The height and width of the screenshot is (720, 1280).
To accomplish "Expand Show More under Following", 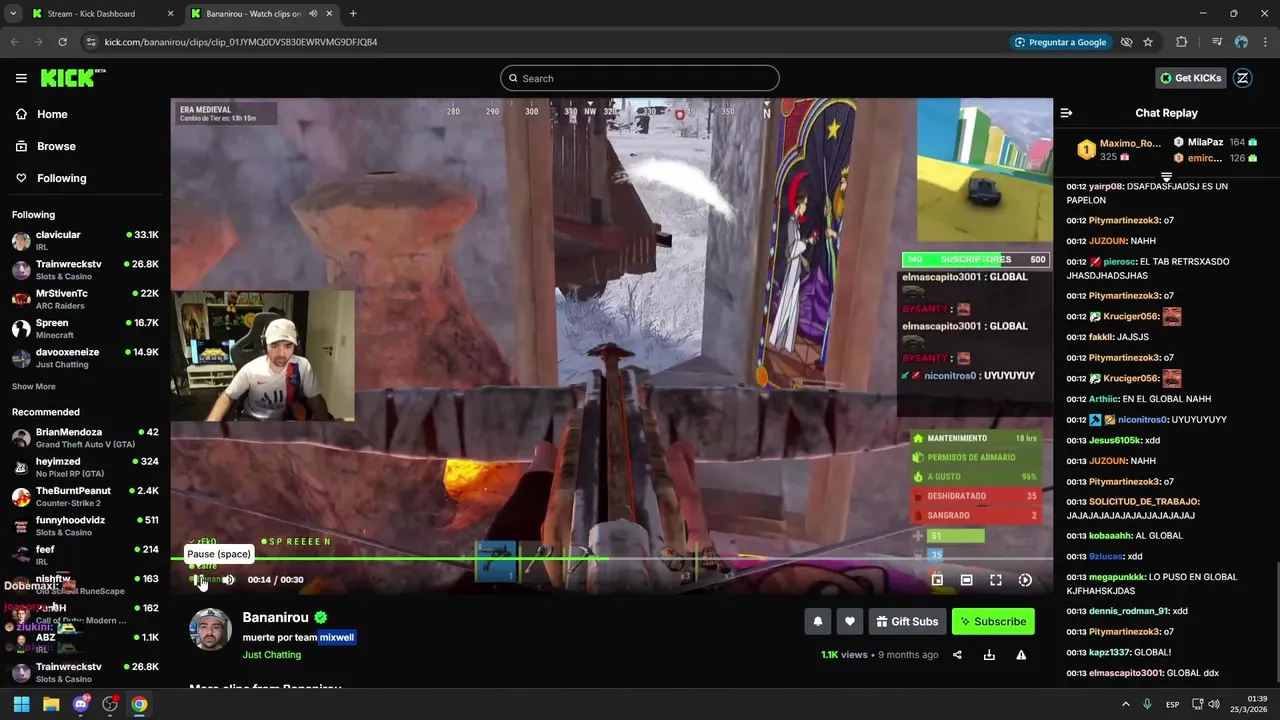I will pos(34,386).
